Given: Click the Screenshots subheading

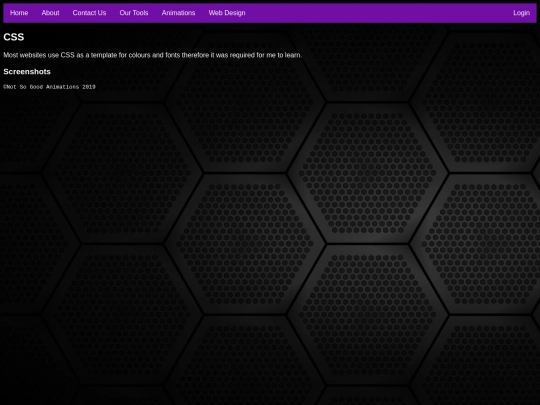Looking at the screenshot, I should coord(27,72).
